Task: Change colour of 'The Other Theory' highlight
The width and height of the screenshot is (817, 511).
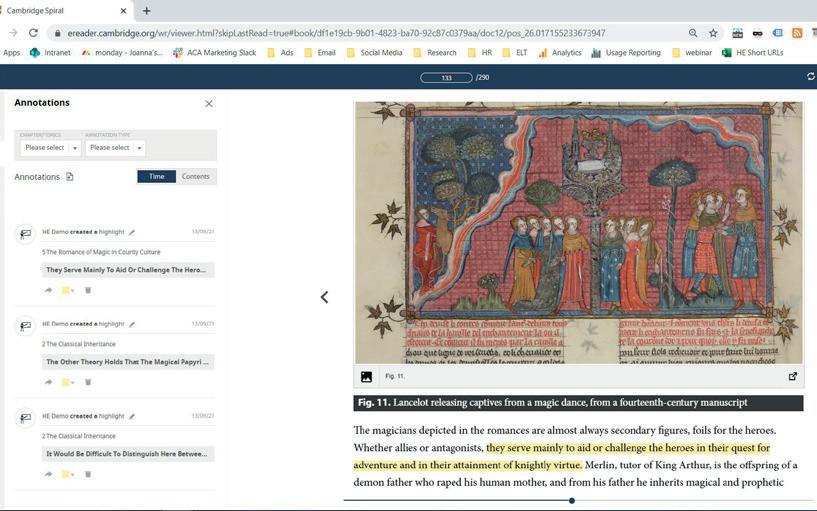Action: (67, 382)
